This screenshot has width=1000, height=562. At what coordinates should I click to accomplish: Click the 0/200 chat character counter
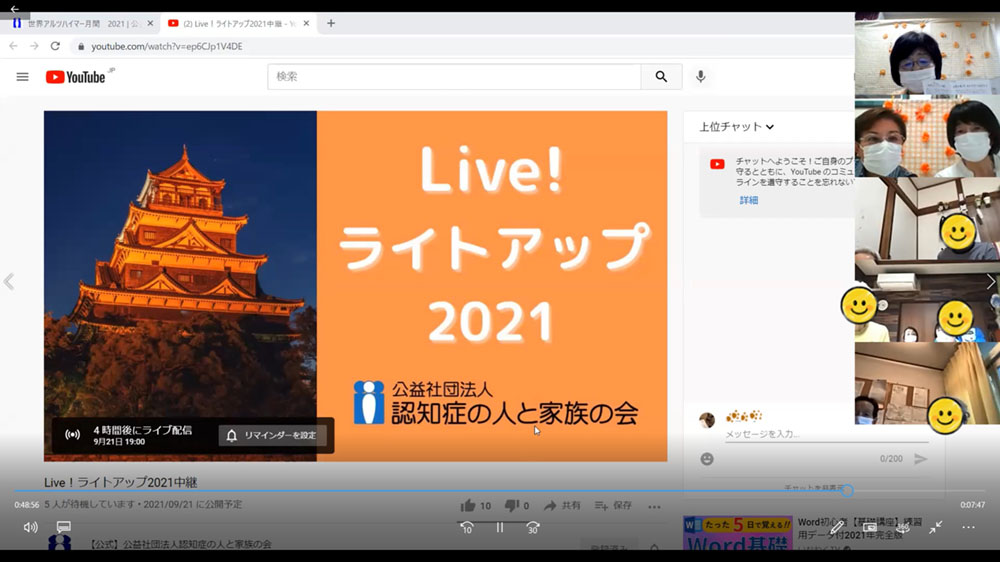click(891, 459)
